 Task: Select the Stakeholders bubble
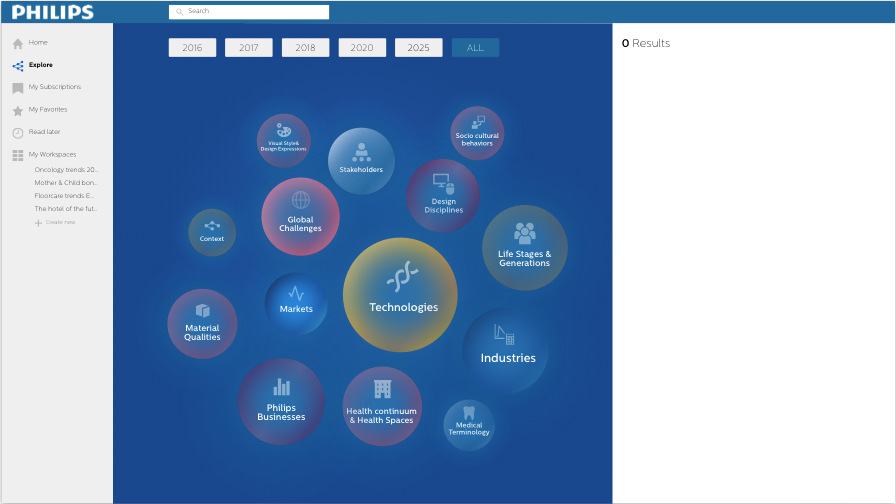point(361,161)
